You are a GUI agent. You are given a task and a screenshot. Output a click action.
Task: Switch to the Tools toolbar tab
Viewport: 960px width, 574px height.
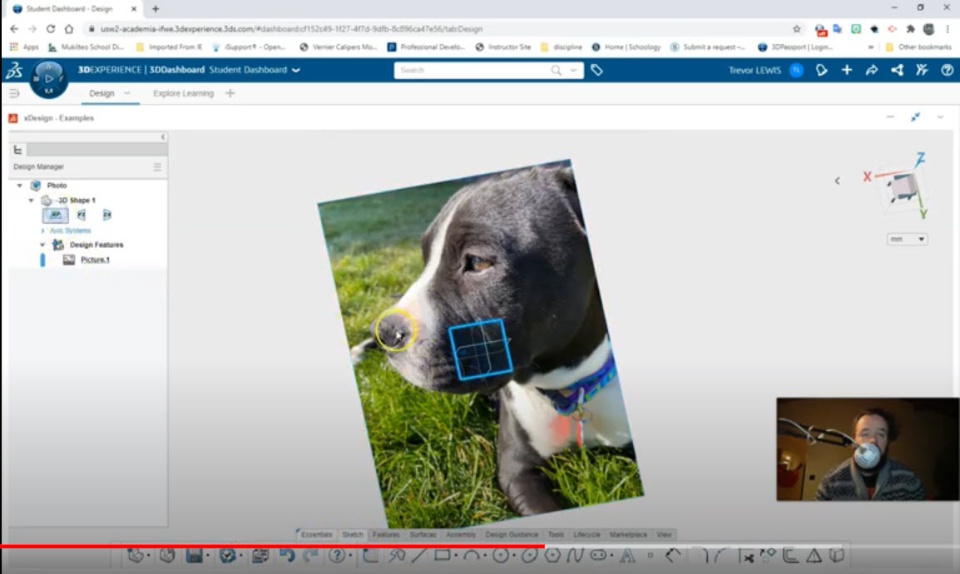click(556, 534)
